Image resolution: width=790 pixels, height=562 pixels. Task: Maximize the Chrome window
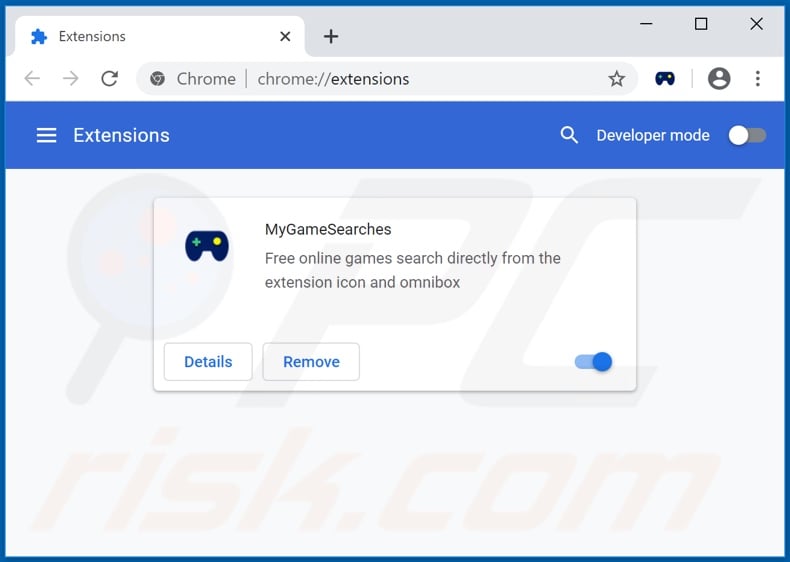click(x=701, y=24)
